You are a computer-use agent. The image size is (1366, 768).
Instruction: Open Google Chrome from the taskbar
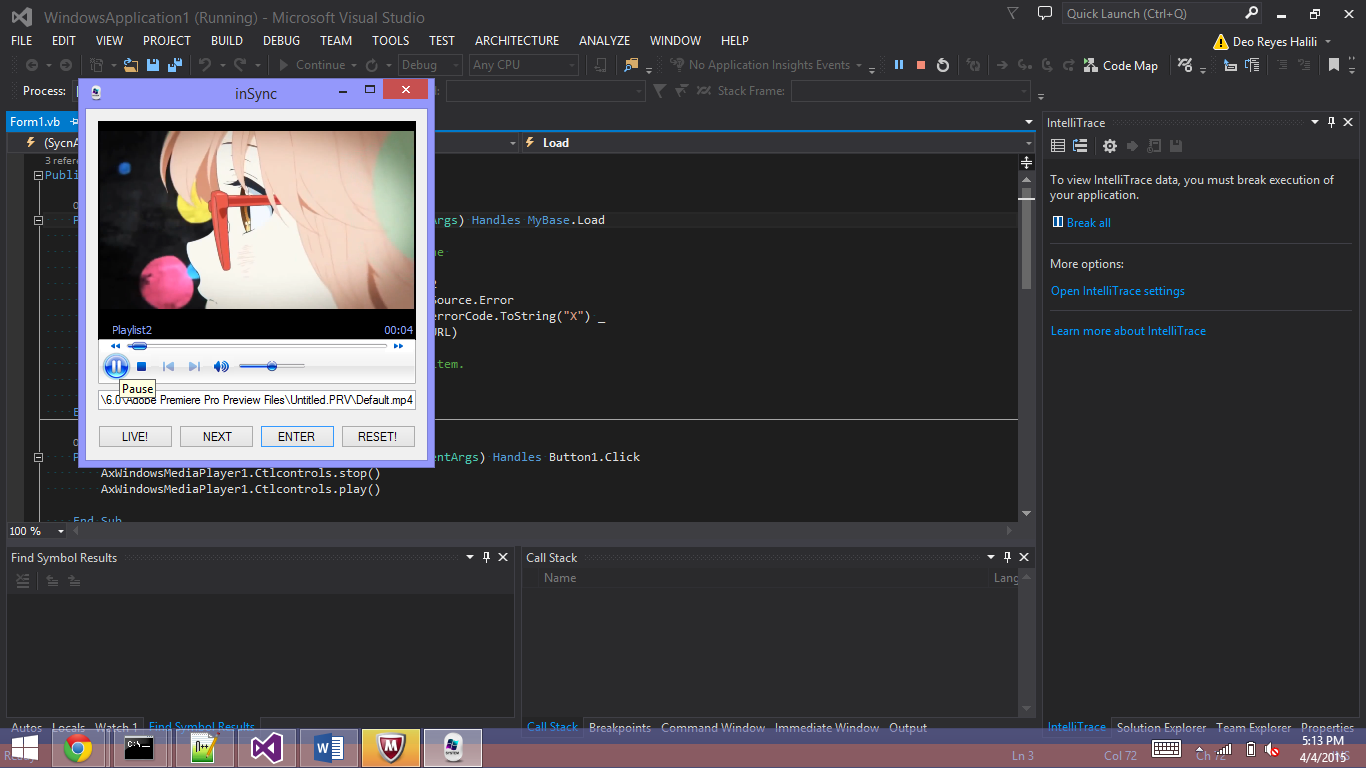[78, 748]
